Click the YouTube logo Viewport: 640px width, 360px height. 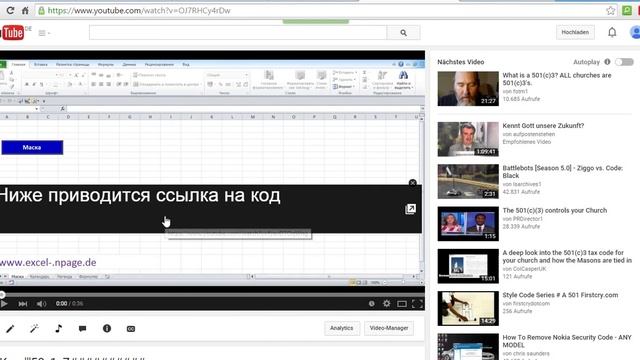pyautogui.click(x=12, y=33)
